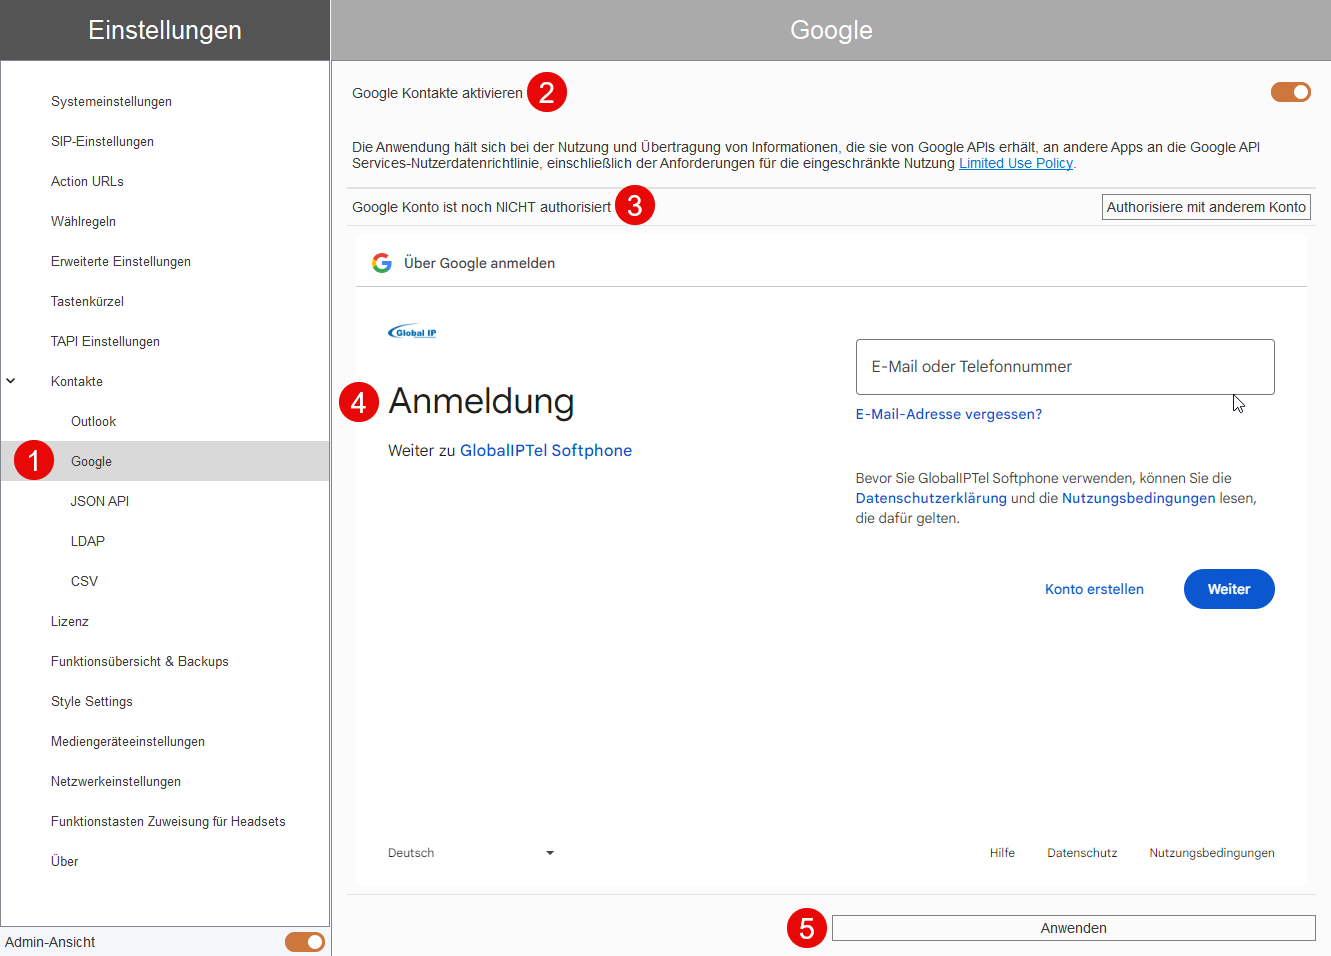Open Funktionsübersicht & Backups
This screenshot has height=956, width=1331.
[x=139, y=661]
